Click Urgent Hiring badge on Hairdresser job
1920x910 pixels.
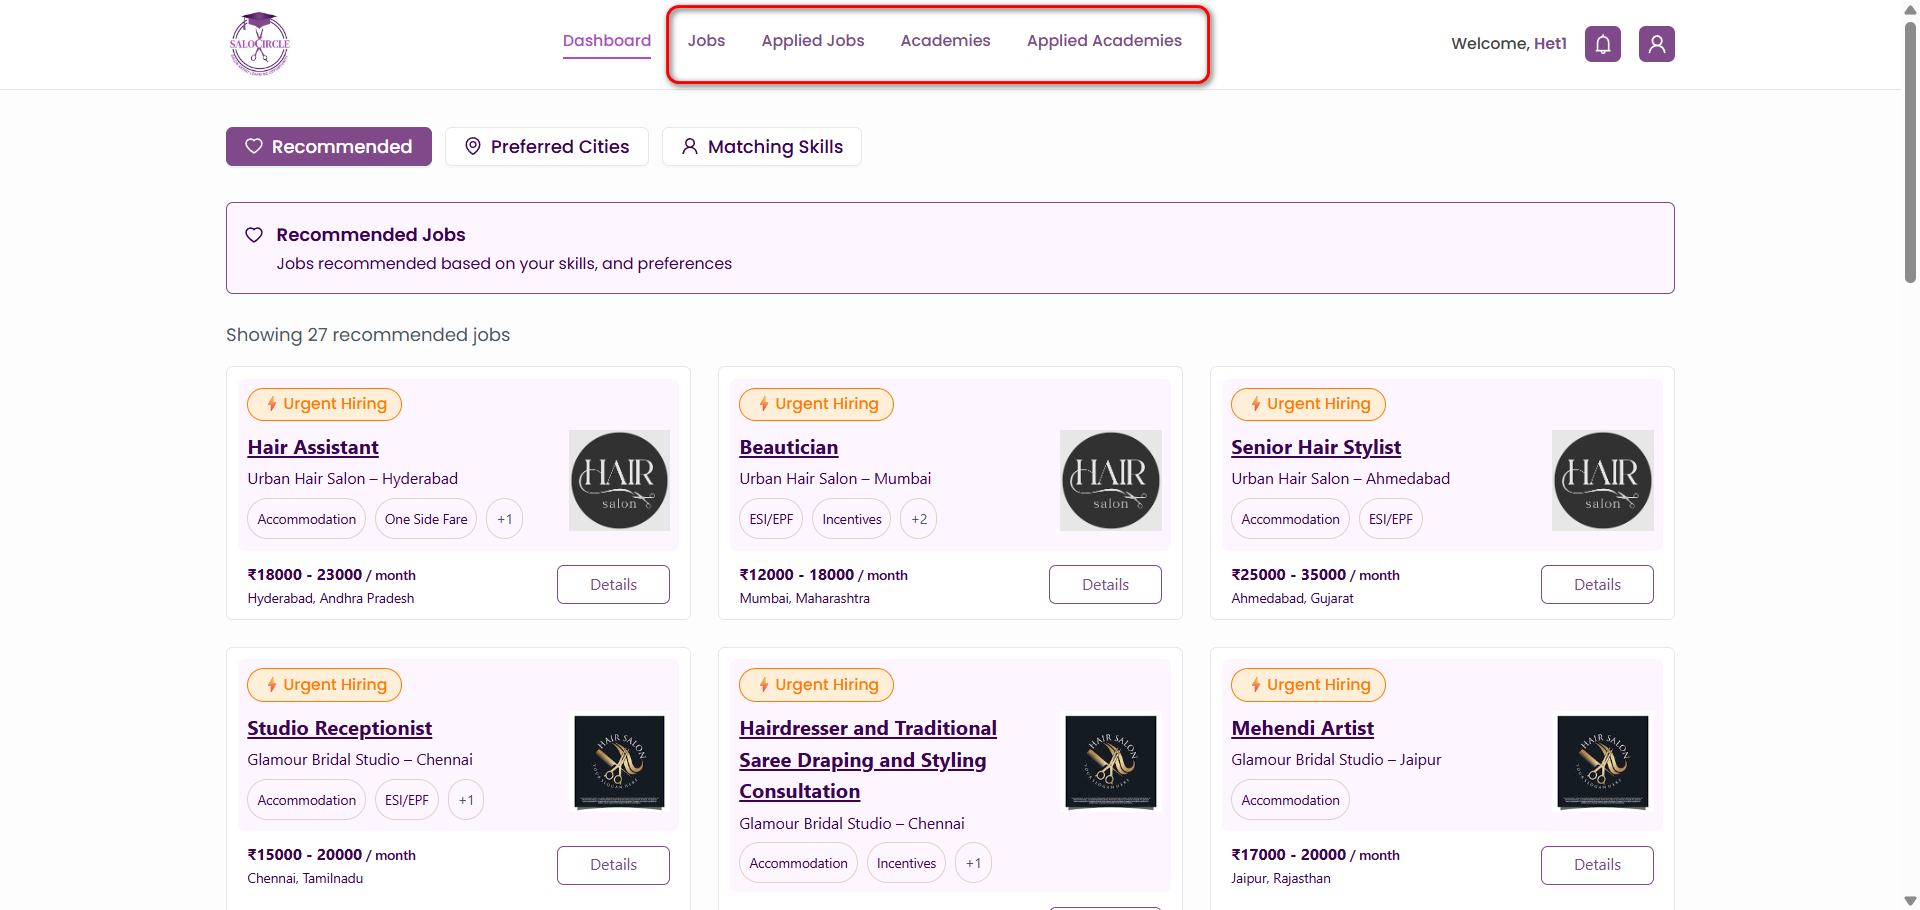(x=816, y=685)
